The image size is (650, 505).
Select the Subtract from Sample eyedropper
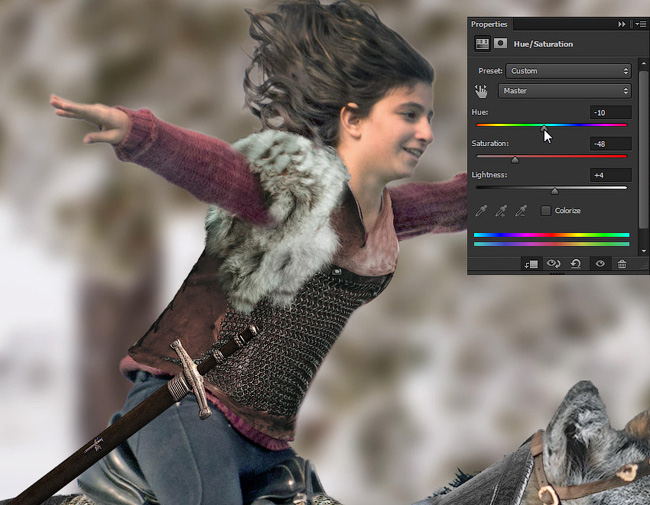pyautogui.click(x=521, y=211)
